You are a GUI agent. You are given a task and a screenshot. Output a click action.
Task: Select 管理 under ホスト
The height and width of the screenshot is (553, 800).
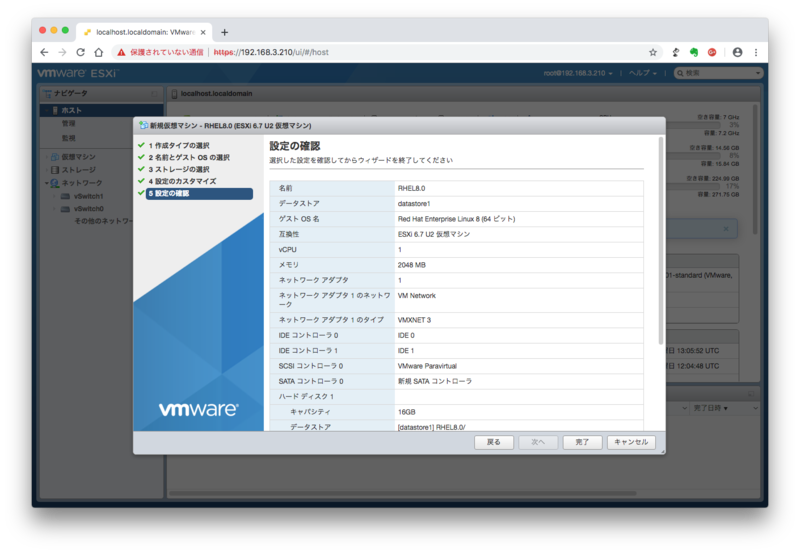coord(68,123)
